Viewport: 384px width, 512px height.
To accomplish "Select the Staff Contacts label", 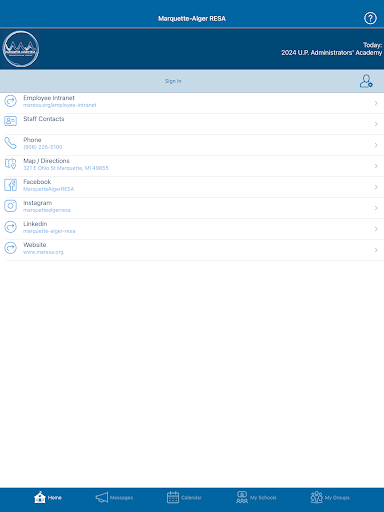I will pyautogui.click(x=44, y=119).
